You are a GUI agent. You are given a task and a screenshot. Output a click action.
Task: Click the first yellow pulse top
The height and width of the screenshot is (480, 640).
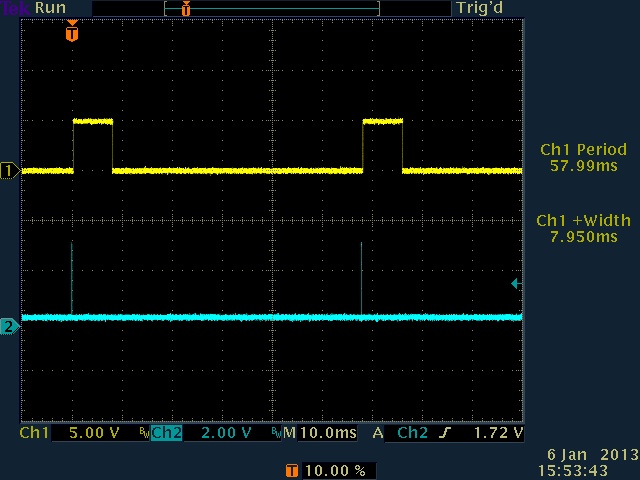(x=93, y=121)
